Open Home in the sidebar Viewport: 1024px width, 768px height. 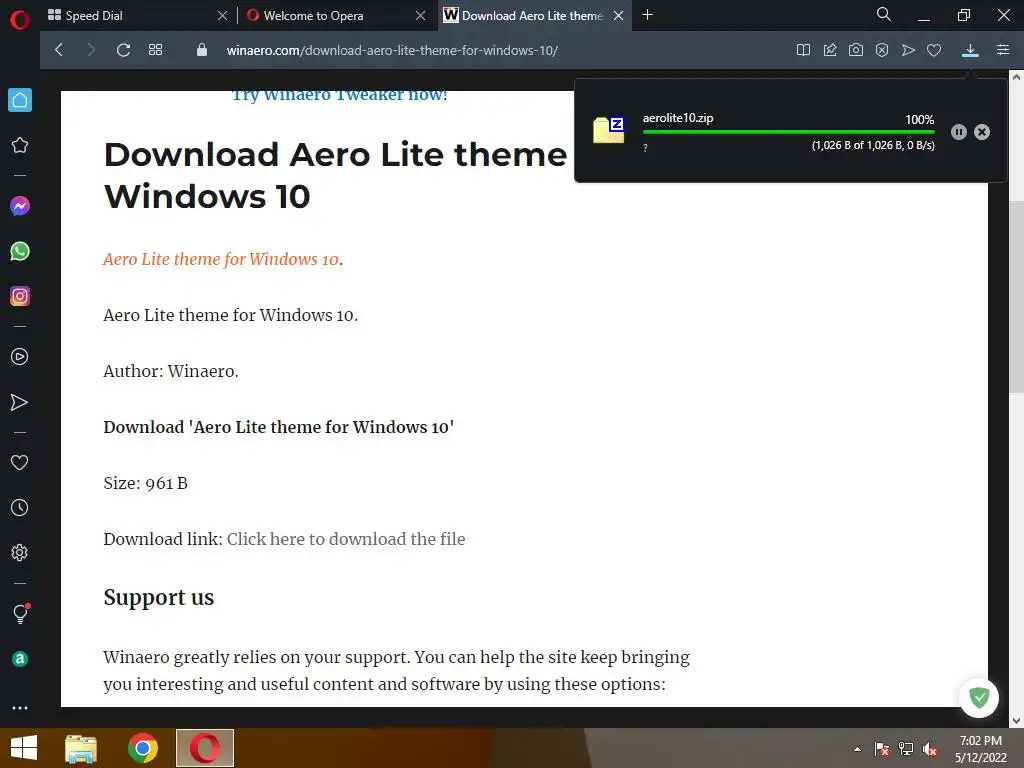[20, 100]
